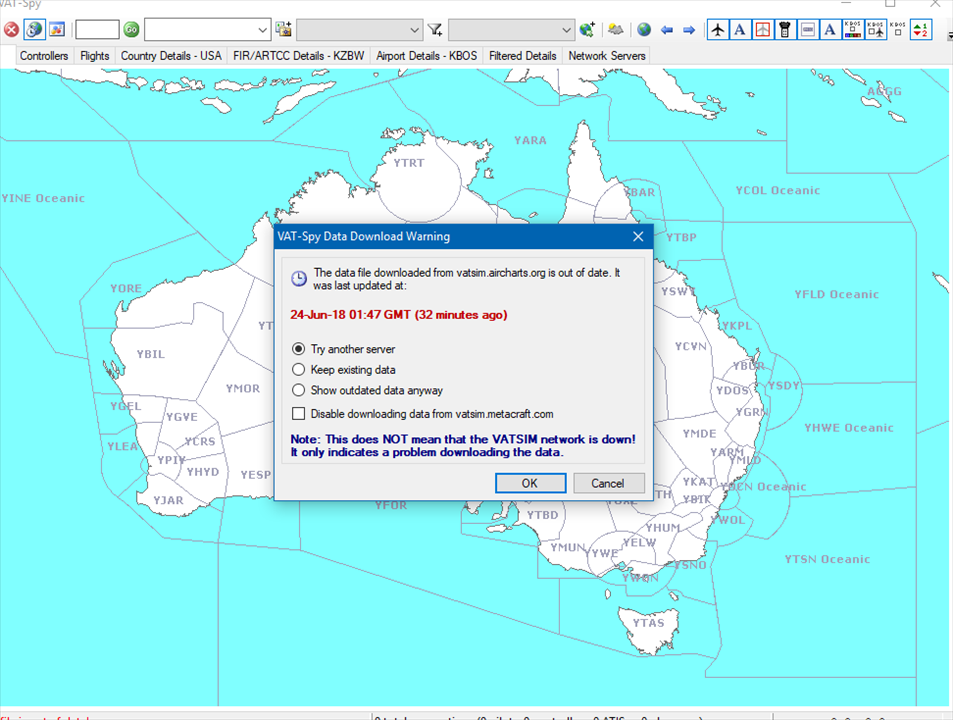Click the YTRT label on the map

pos(409,163)
